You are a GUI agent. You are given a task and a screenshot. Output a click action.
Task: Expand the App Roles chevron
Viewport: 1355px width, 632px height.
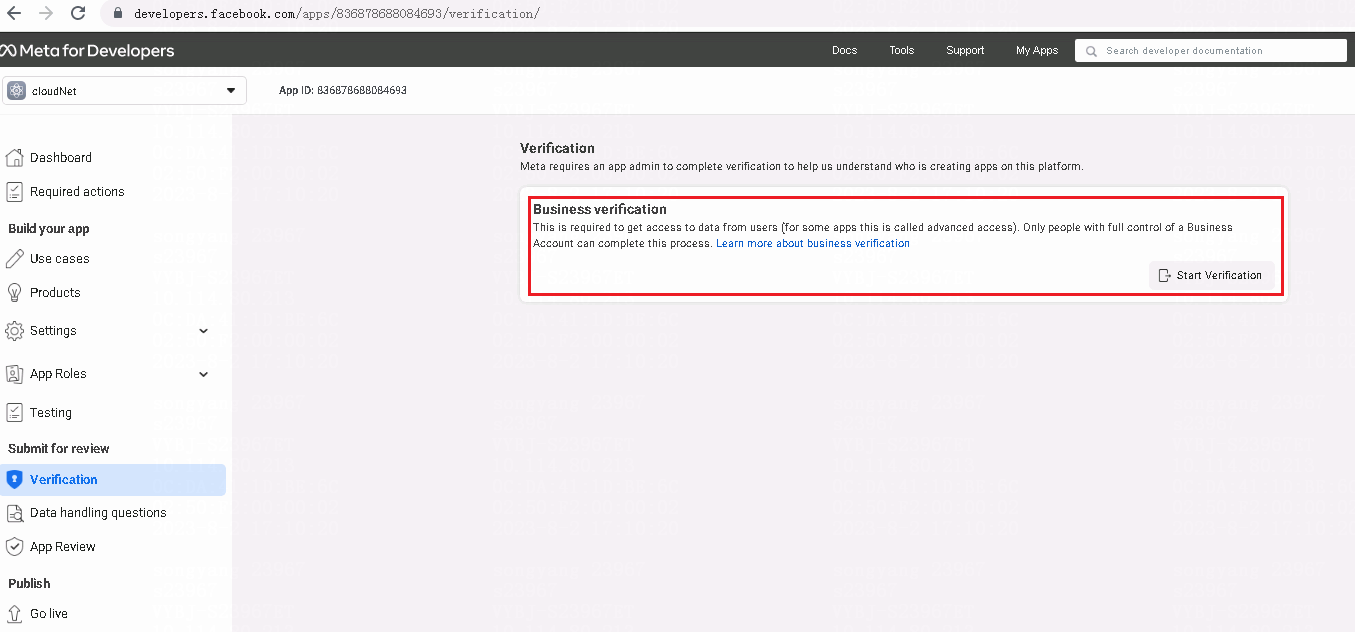[204, 374]
